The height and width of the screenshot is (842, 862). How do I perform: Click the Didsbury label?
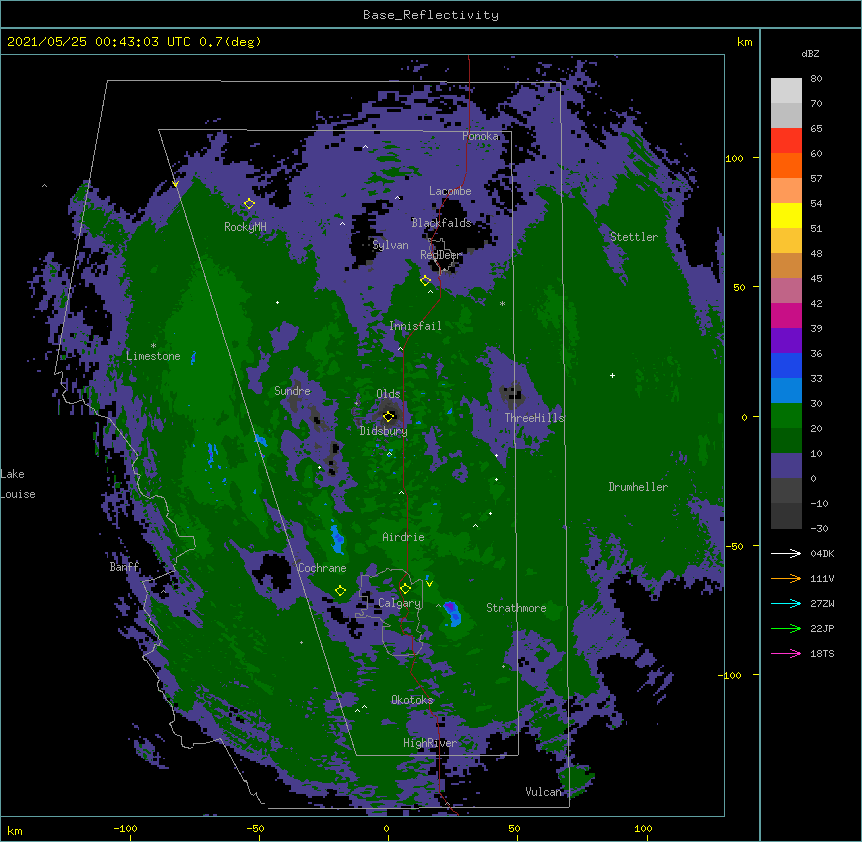[384, 431]
